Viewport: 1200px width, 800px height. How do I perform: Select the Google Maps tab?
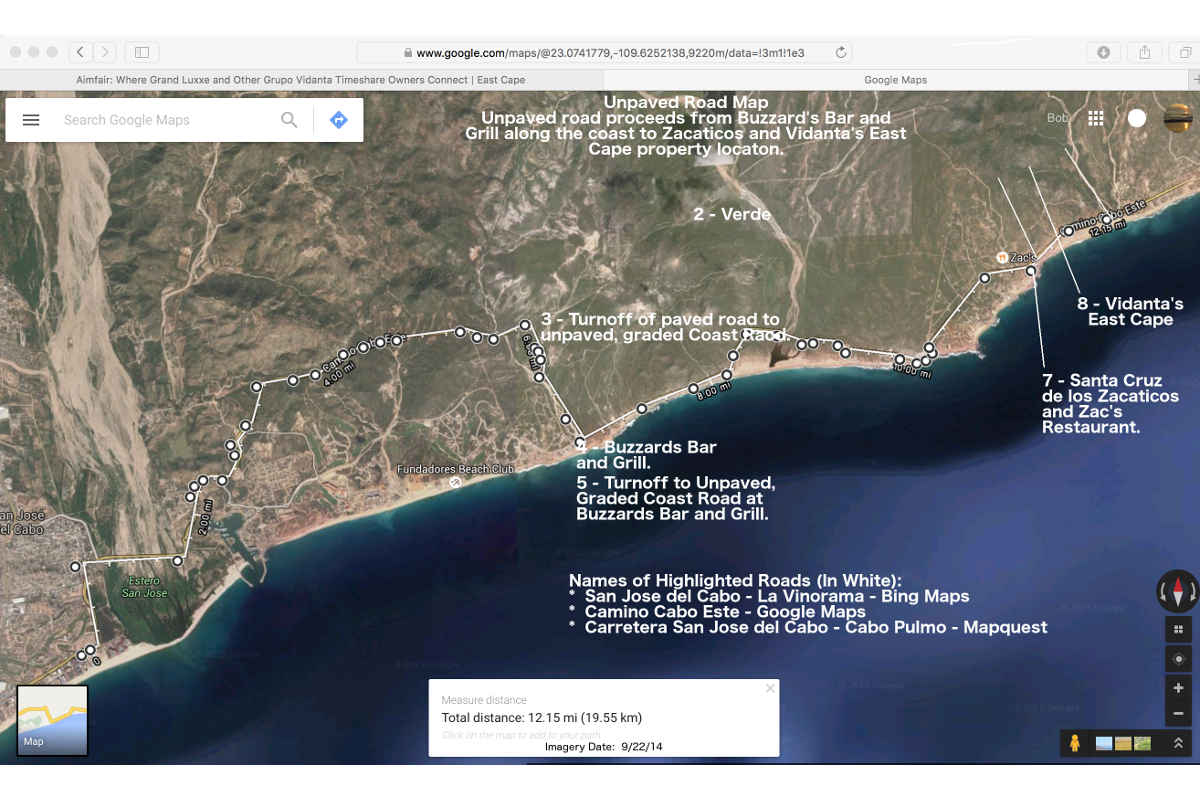[x=895, y=80]
